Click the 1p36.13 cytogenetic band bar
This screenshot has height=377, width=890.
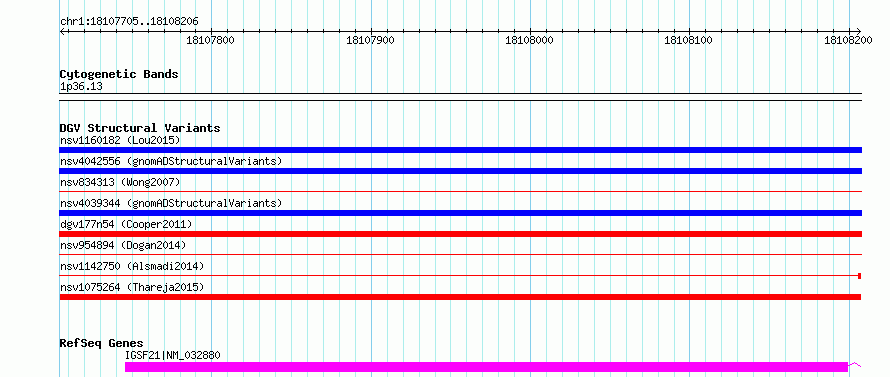point(461,97)
